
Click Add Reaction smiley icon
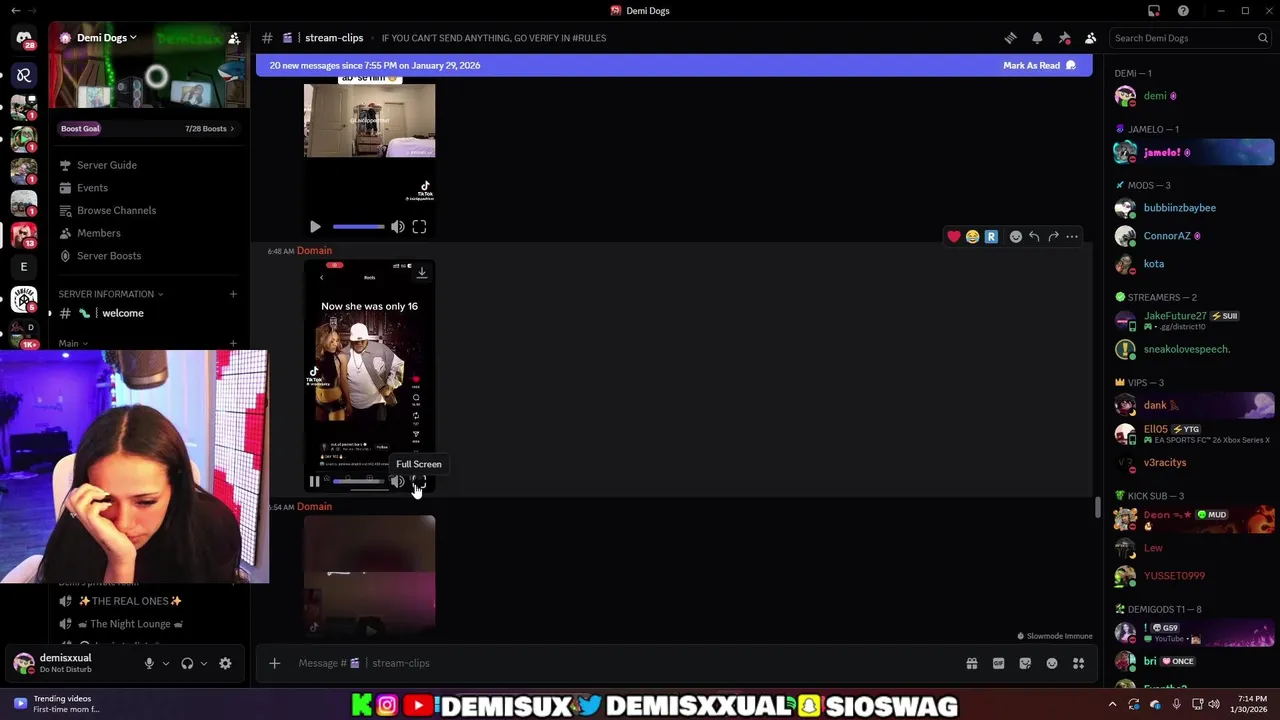1016,237
